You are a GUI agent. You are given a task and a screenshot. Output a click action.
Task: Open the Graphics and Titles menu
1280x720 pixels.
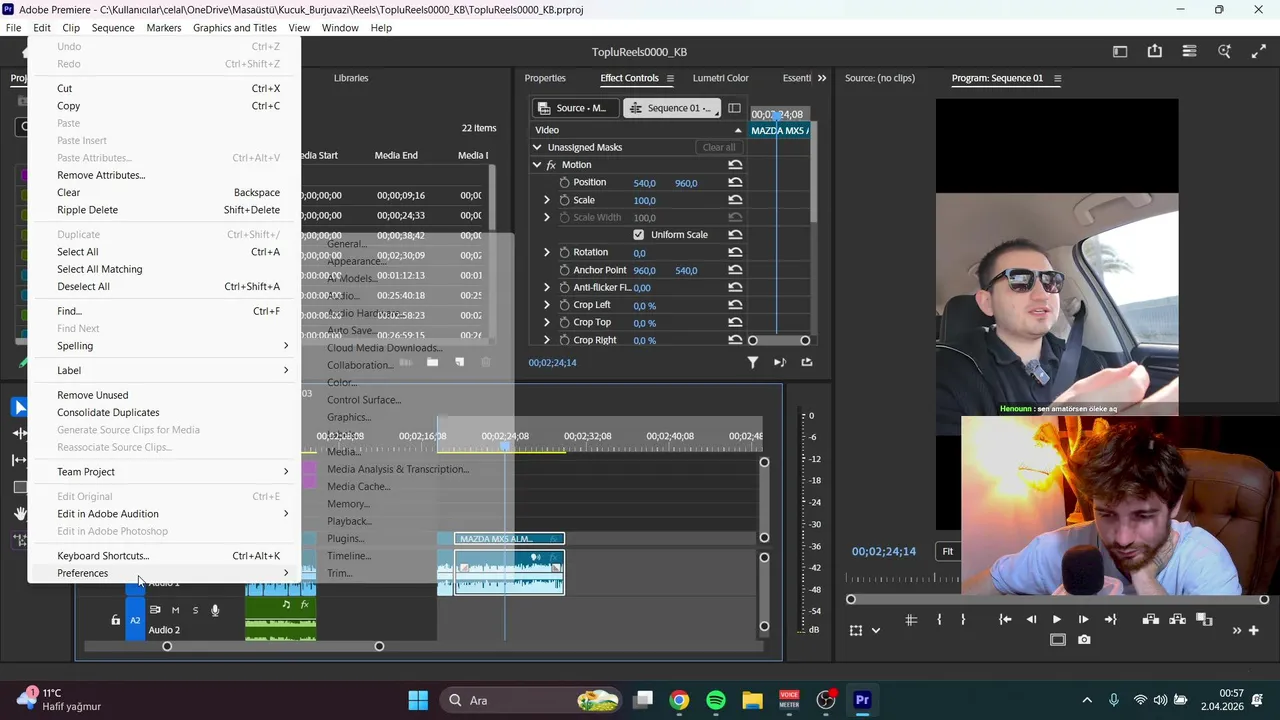[235, 28]
